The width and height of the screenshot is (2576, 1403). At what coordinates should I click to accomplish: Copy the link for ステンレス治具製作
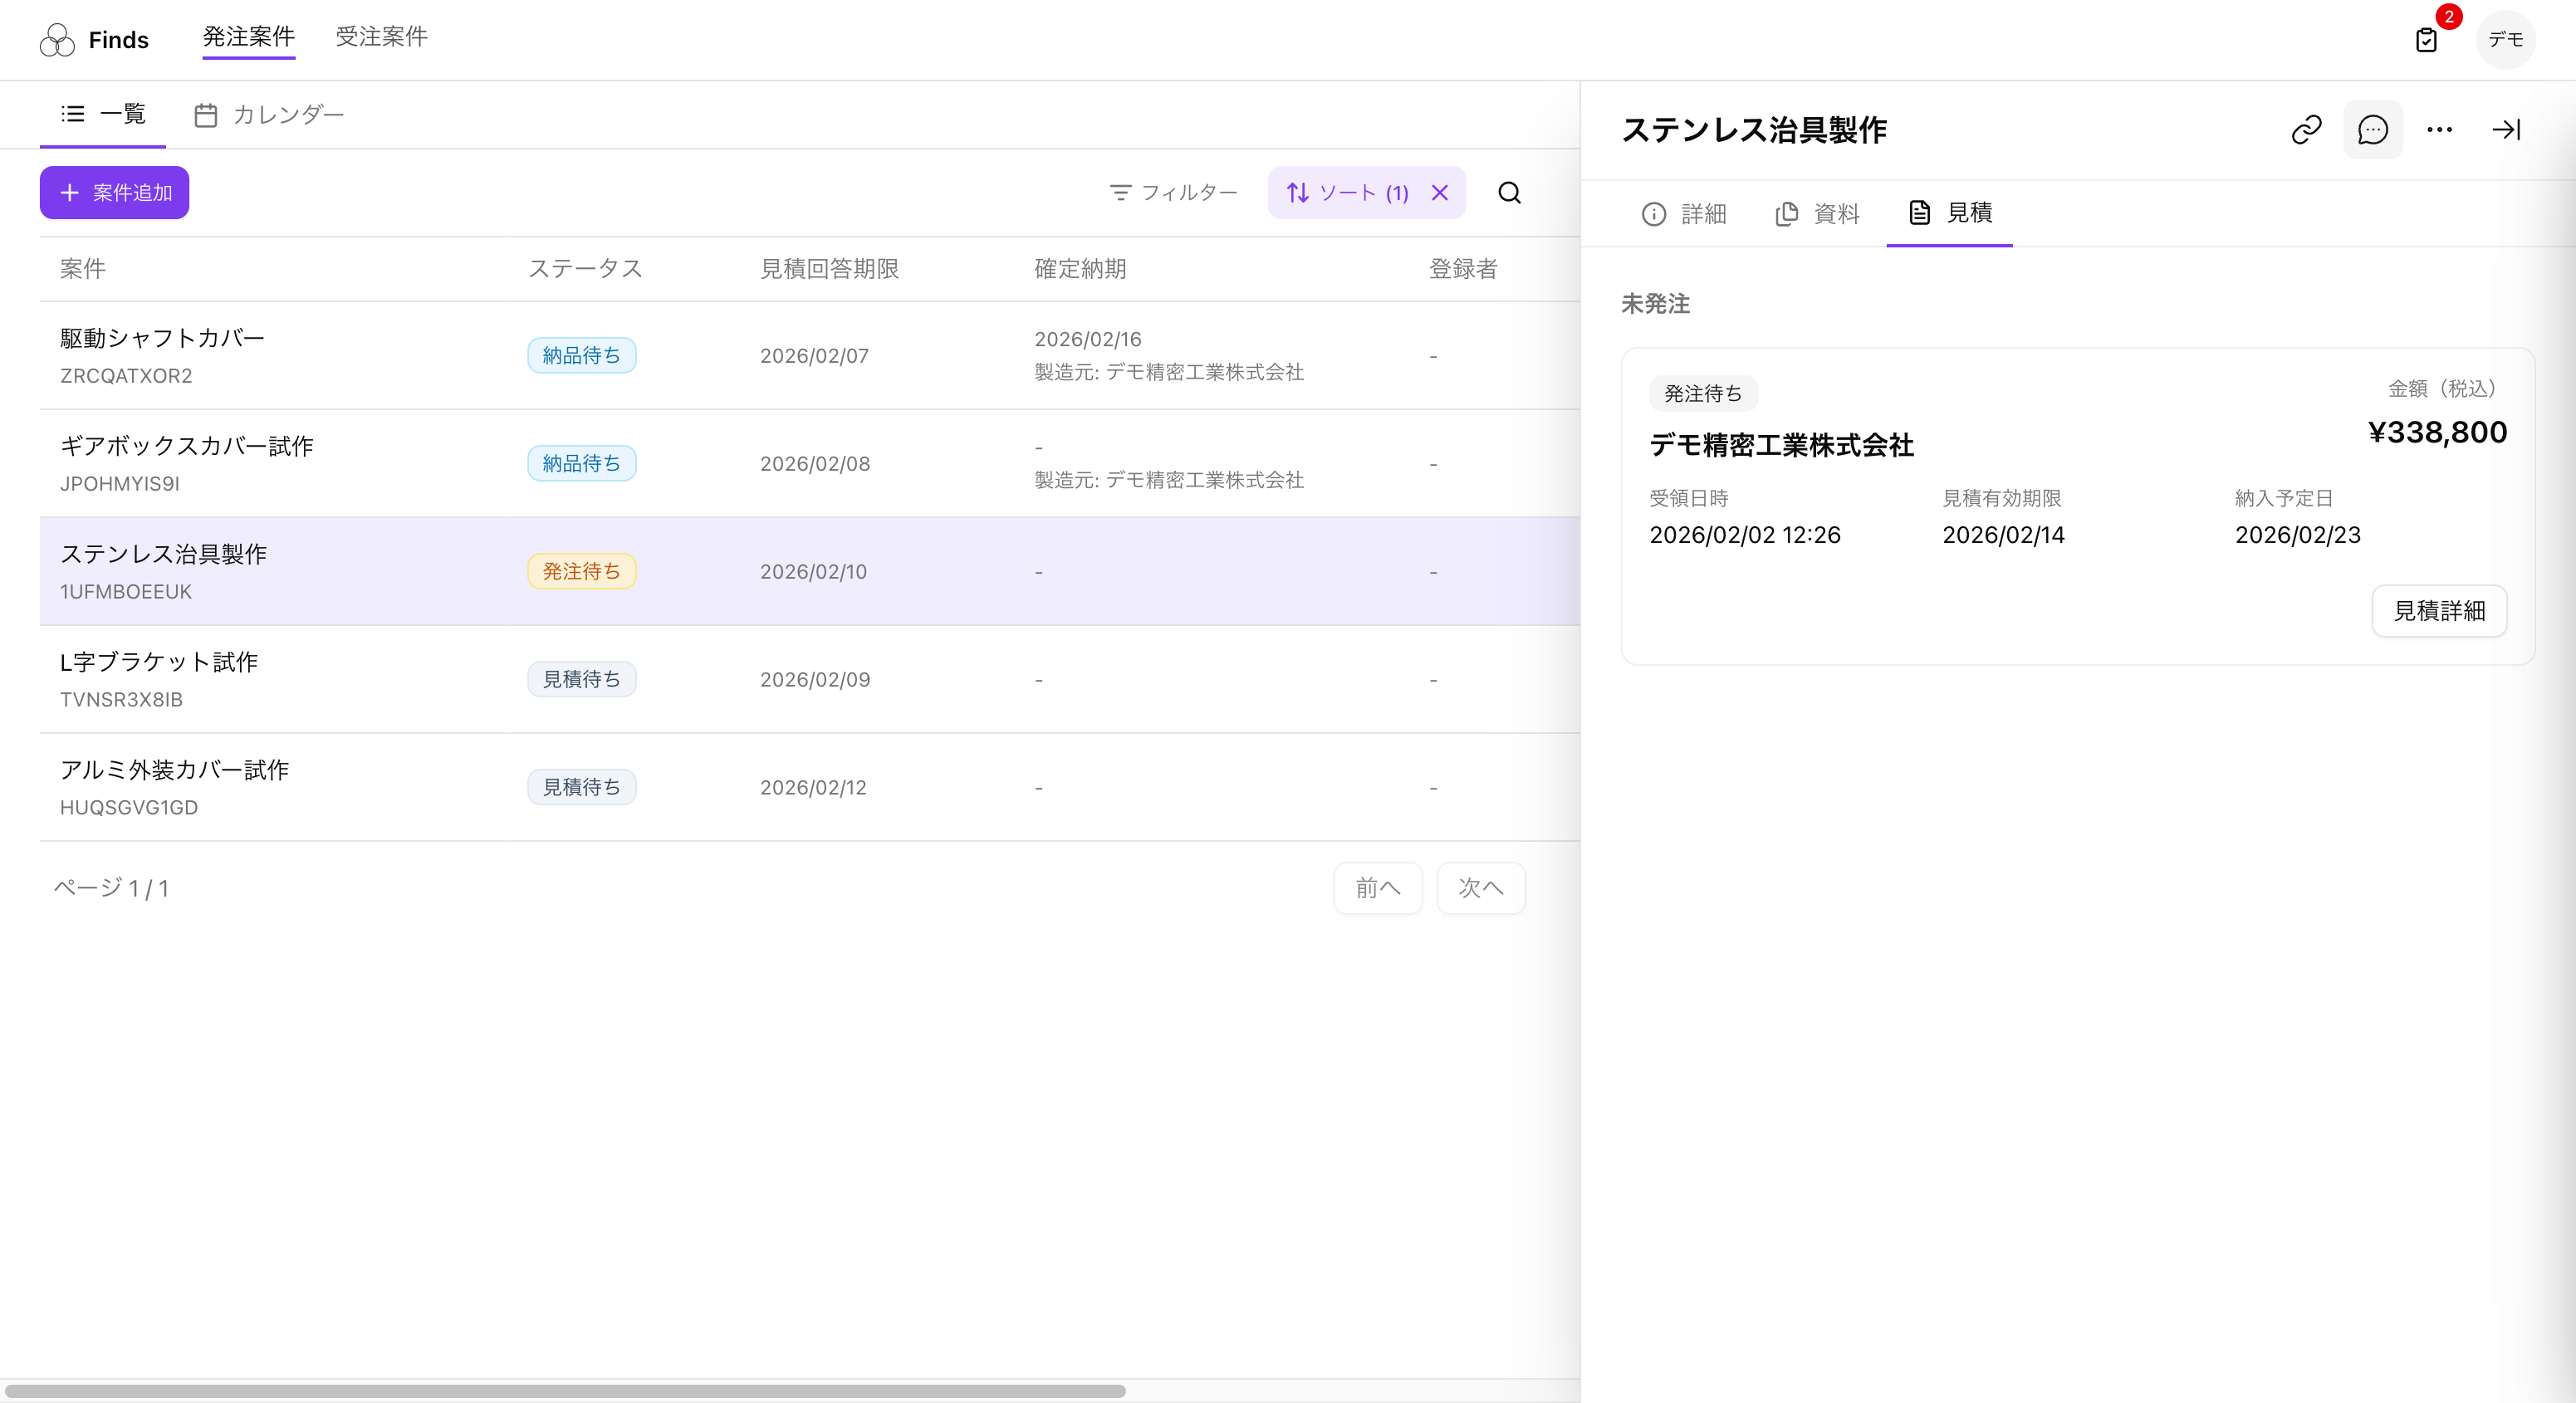pyautogui.click(x=2306, y=129)
